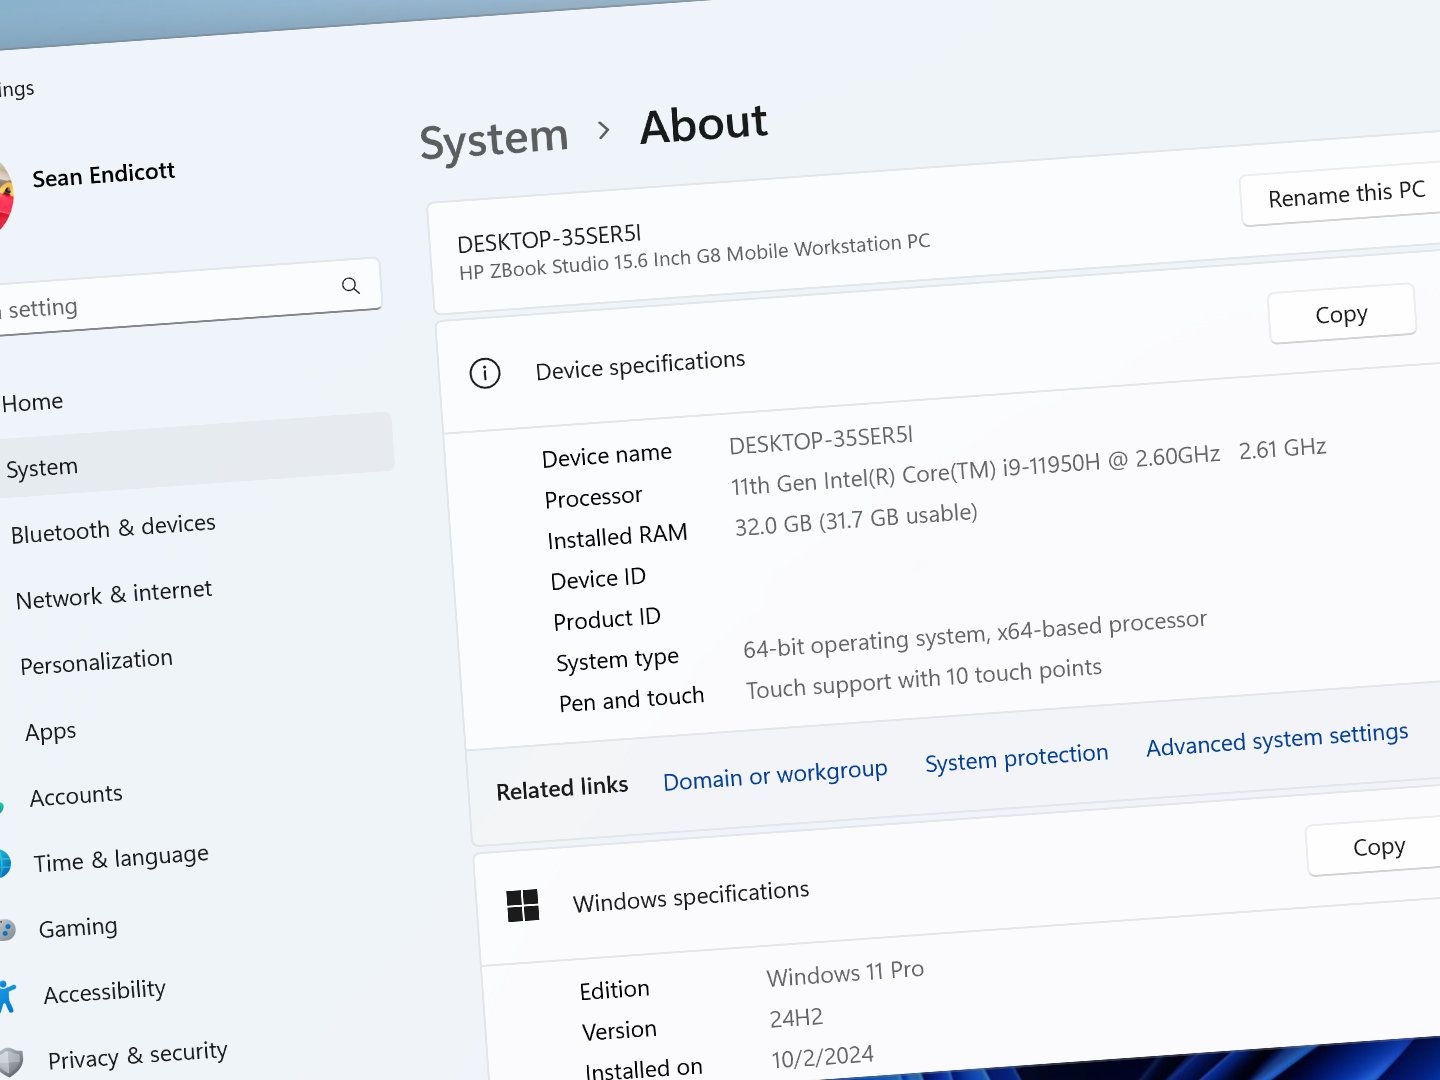Viewport: 1440px width, 1080px height.
Task: Copy the device specifications
Action: pos(1342,314)
